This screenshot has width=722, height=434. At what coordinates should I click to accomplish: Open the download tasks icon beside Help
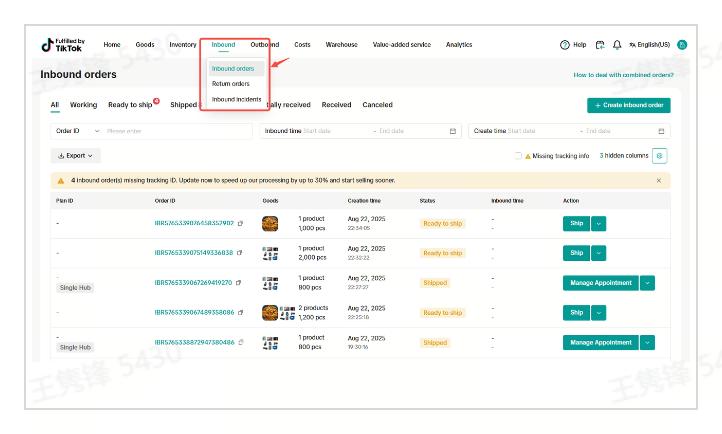point(600,45)
